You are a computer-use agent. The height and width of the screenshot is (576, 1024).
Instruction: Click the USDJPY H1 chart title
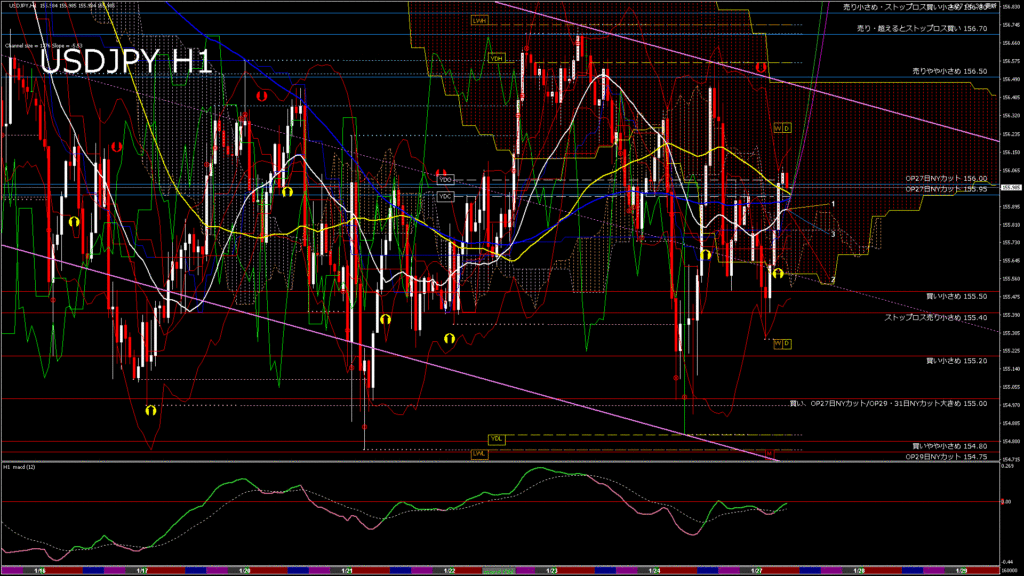click(x=125, y=62)
